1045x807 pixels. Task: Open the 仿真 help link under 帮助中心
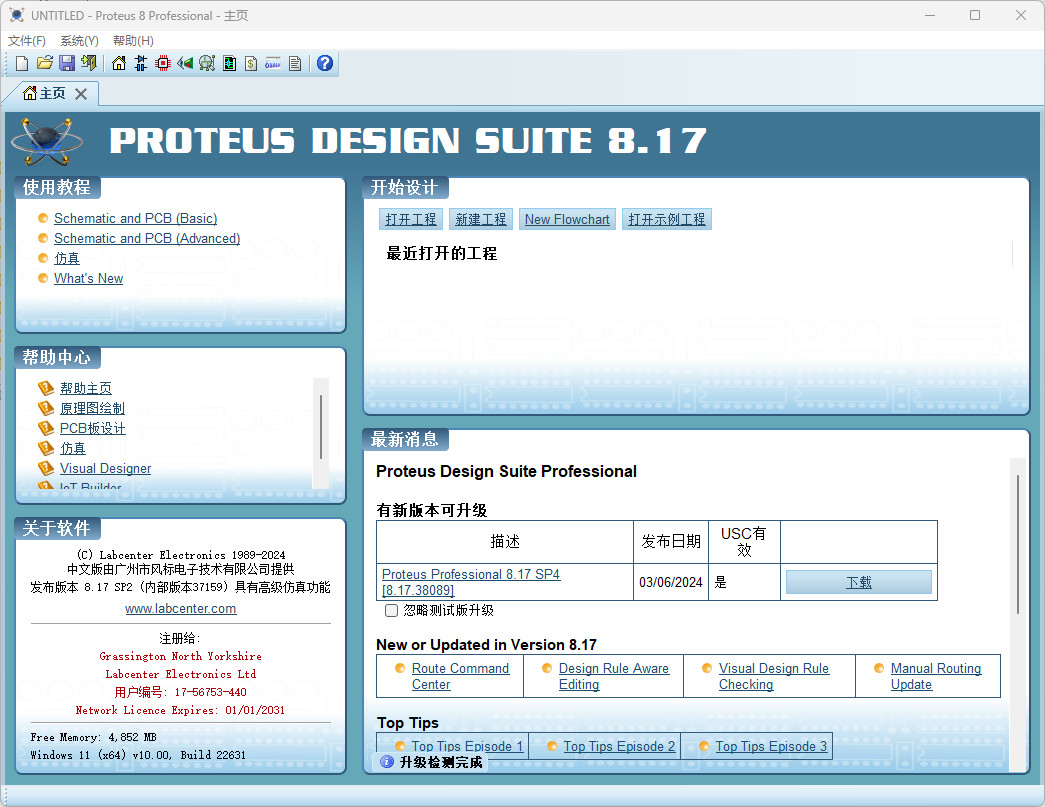[73, 448]
